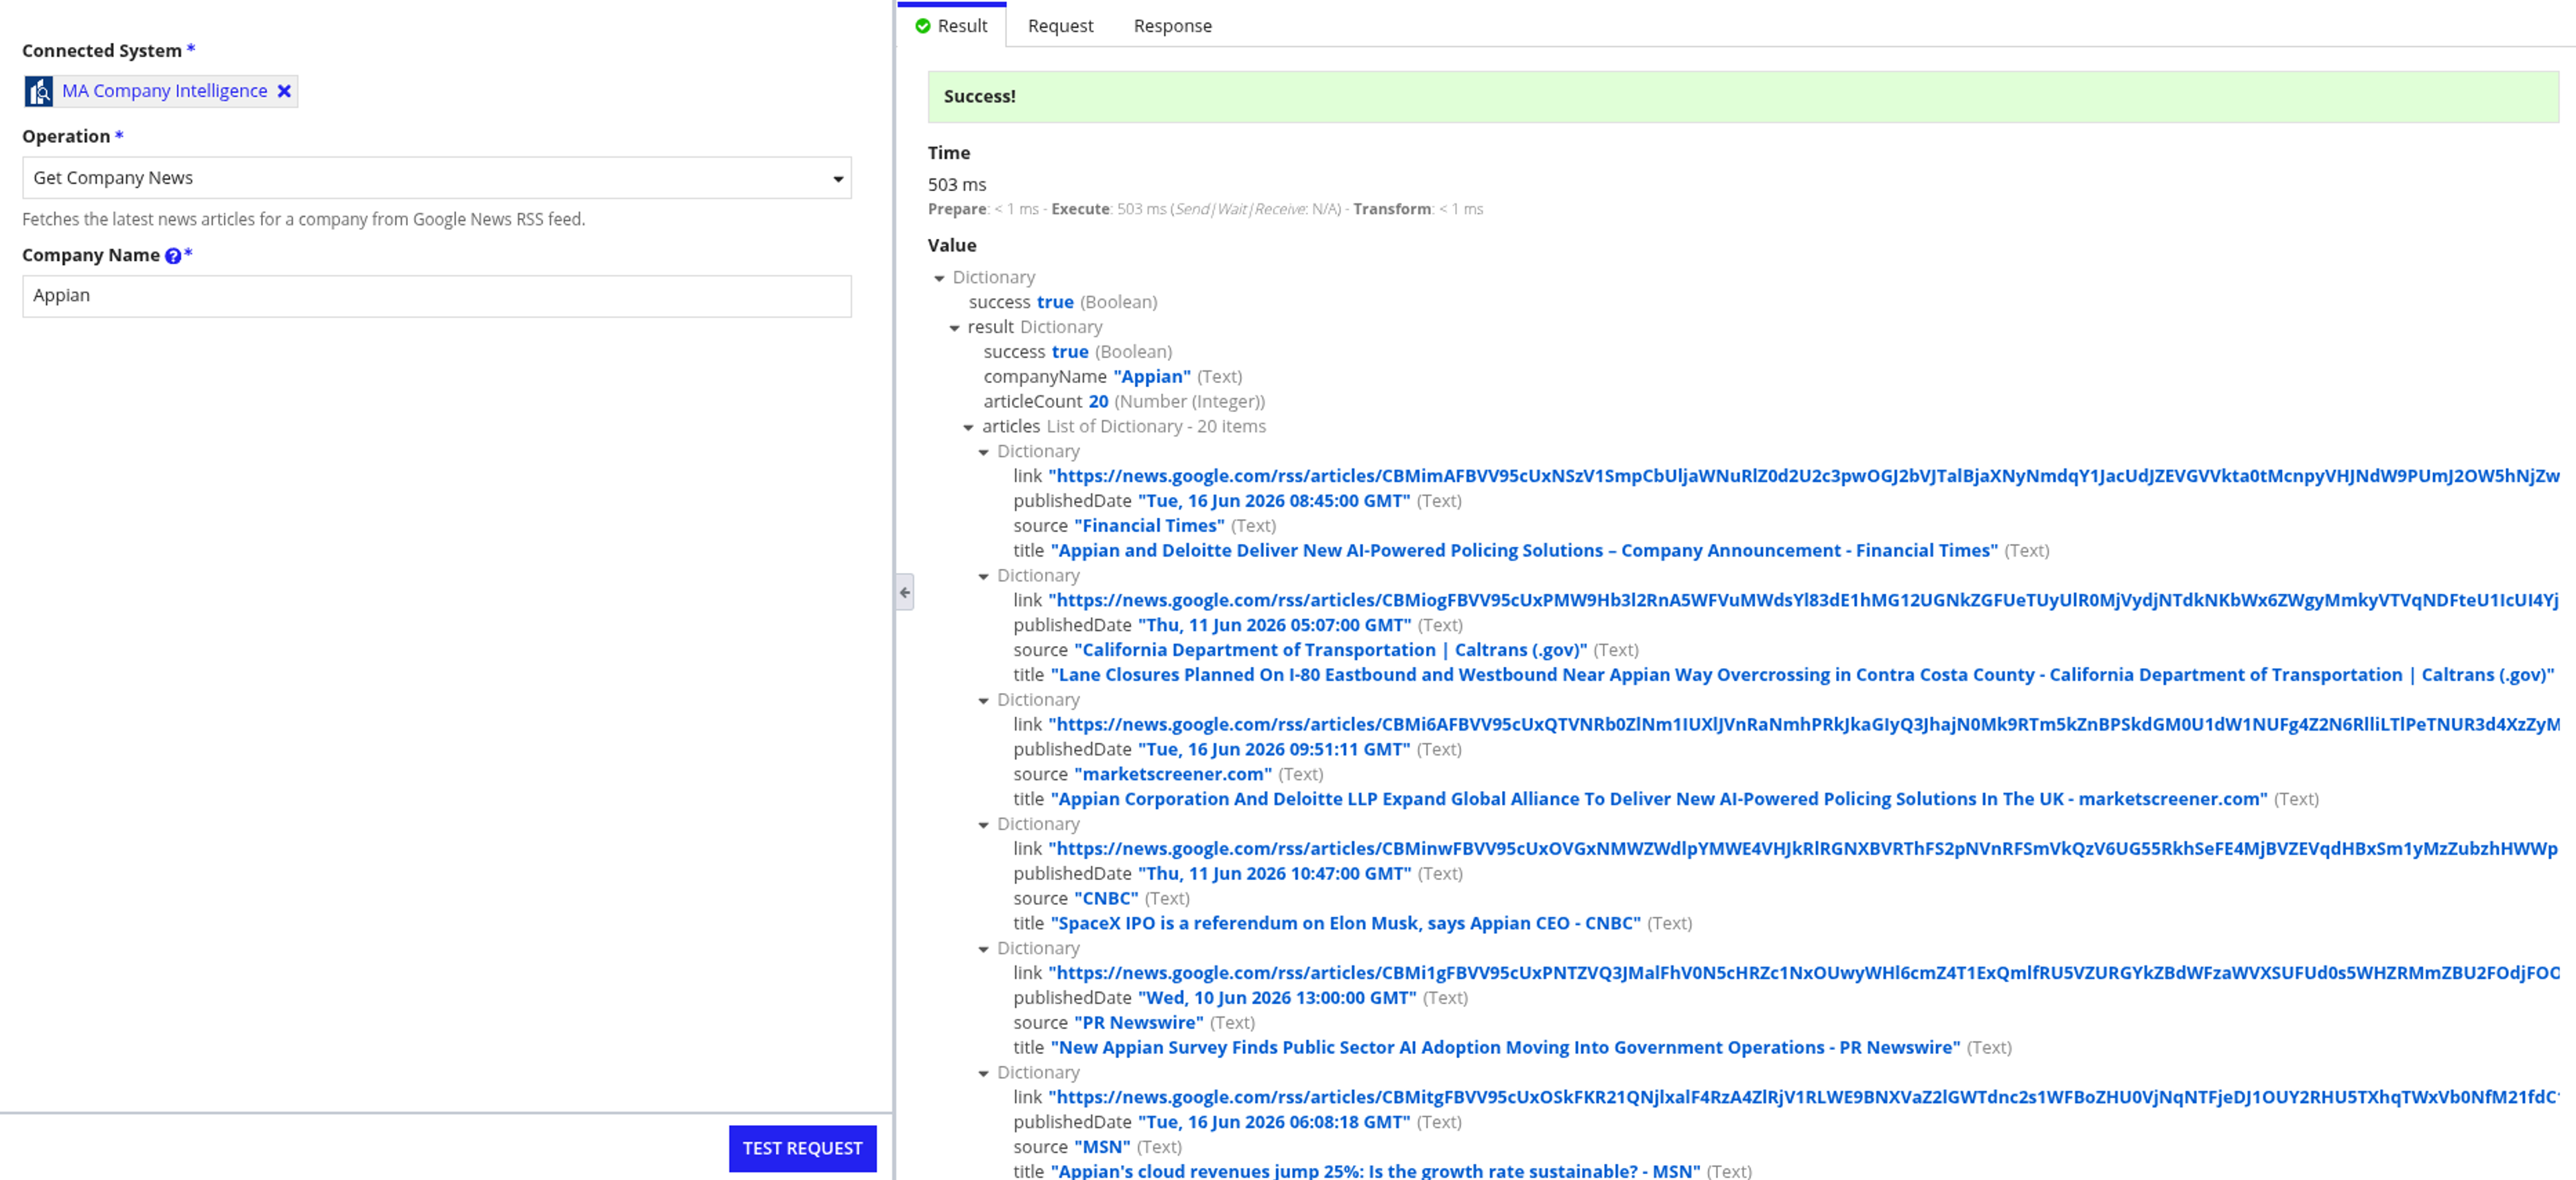Select date "Tue, 16 Jun 2026 06:08:18 GMT"

(x=1274, y=1122)
